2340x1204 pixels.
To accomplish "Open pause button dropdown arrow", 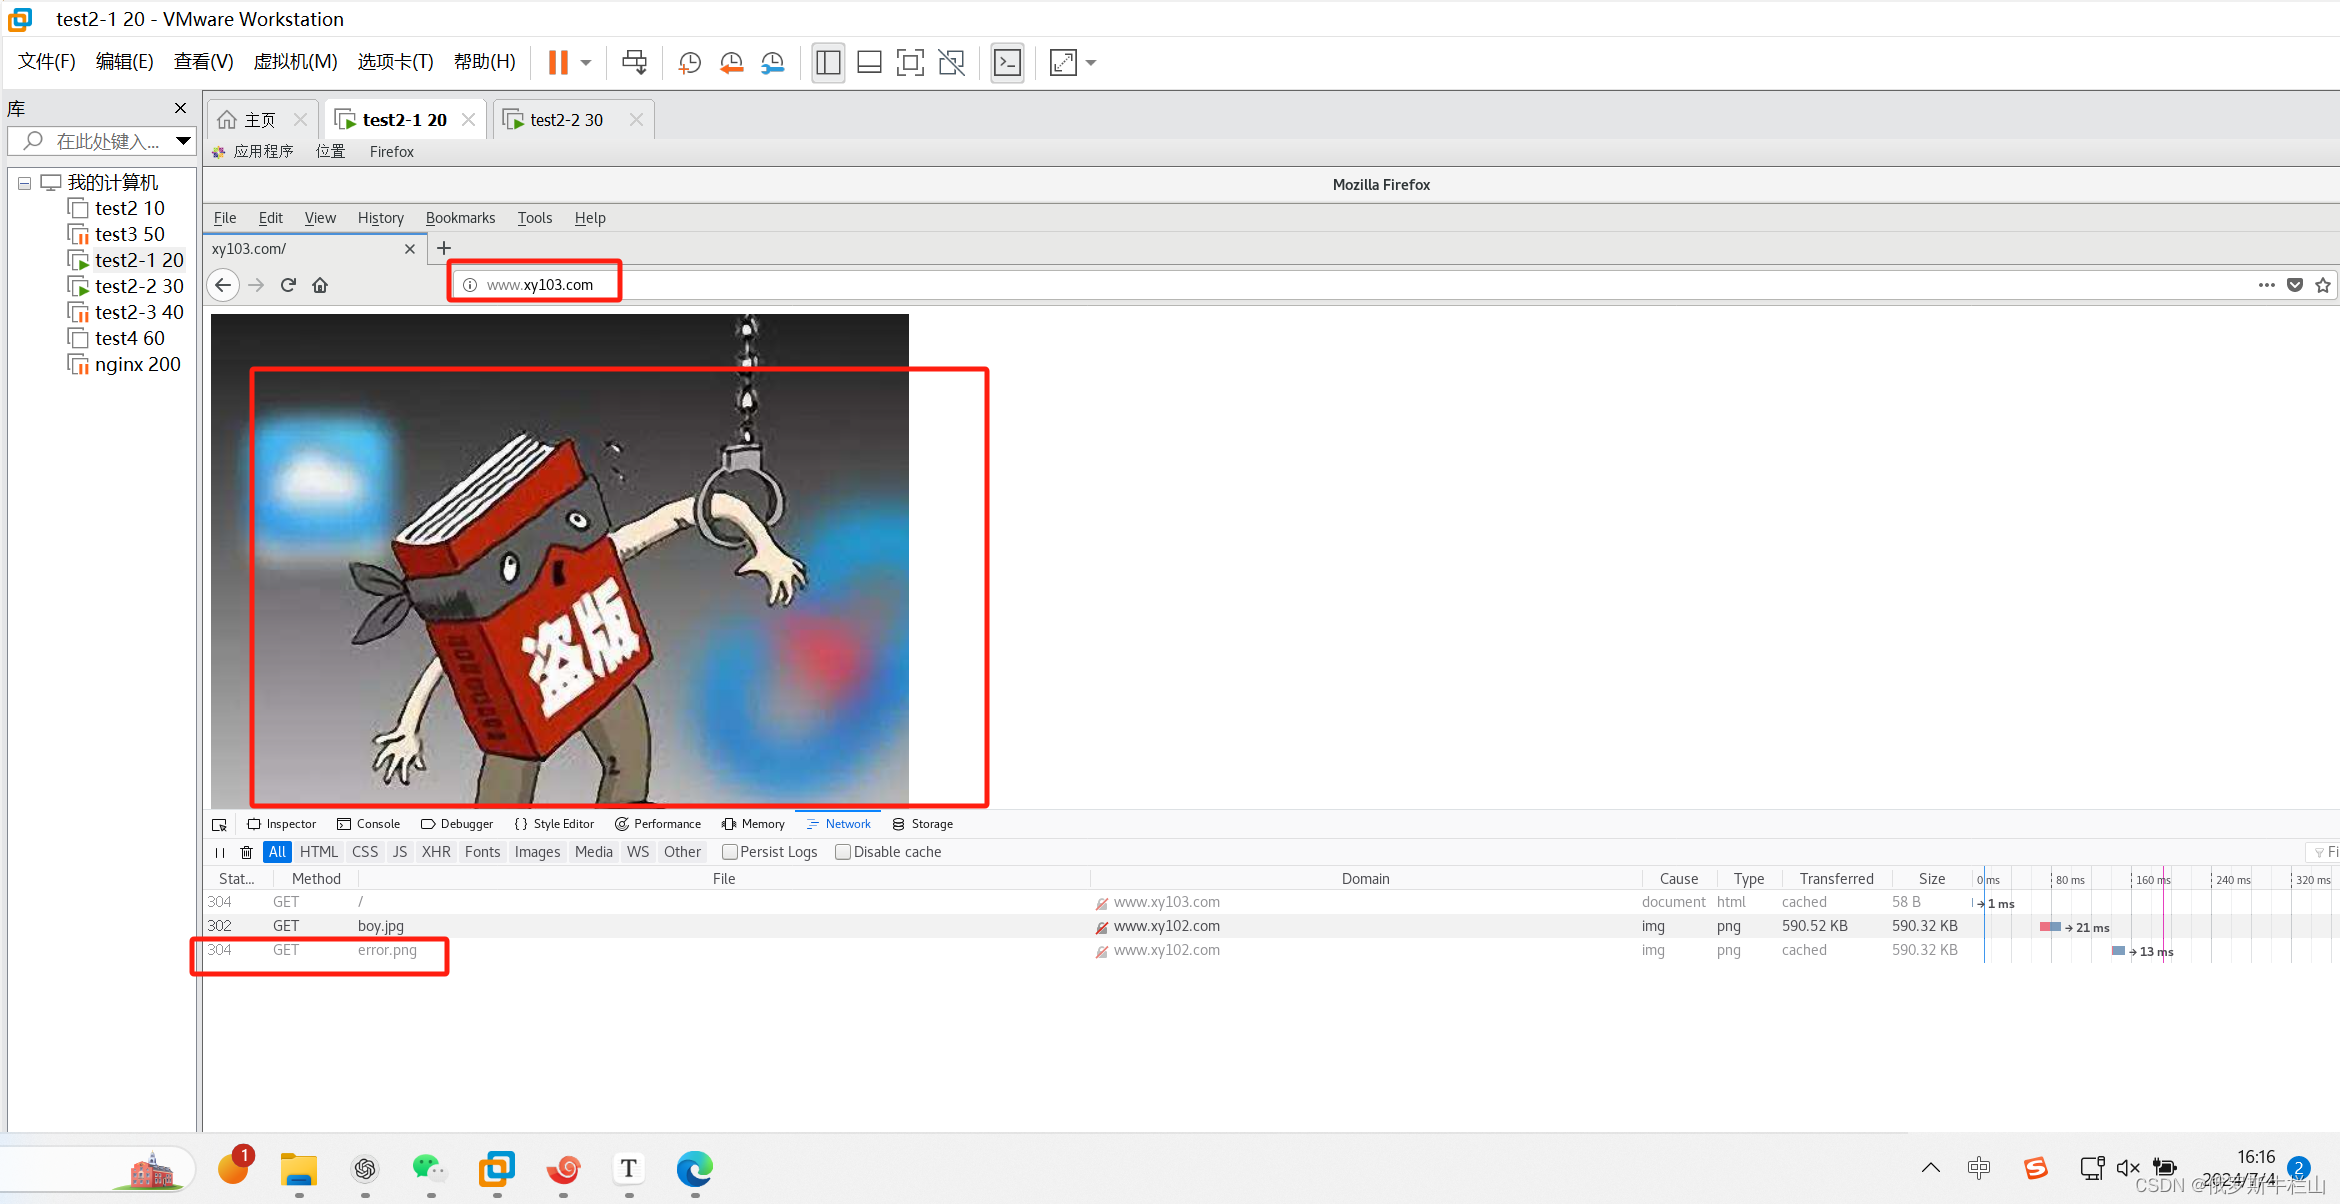I will pos(586,63).
